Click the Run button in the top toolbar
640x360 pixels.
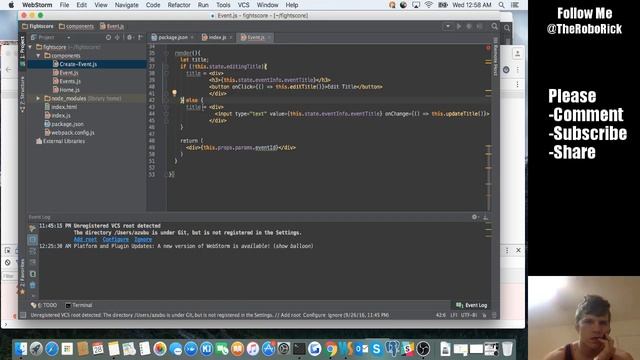[x=459, y=26]
